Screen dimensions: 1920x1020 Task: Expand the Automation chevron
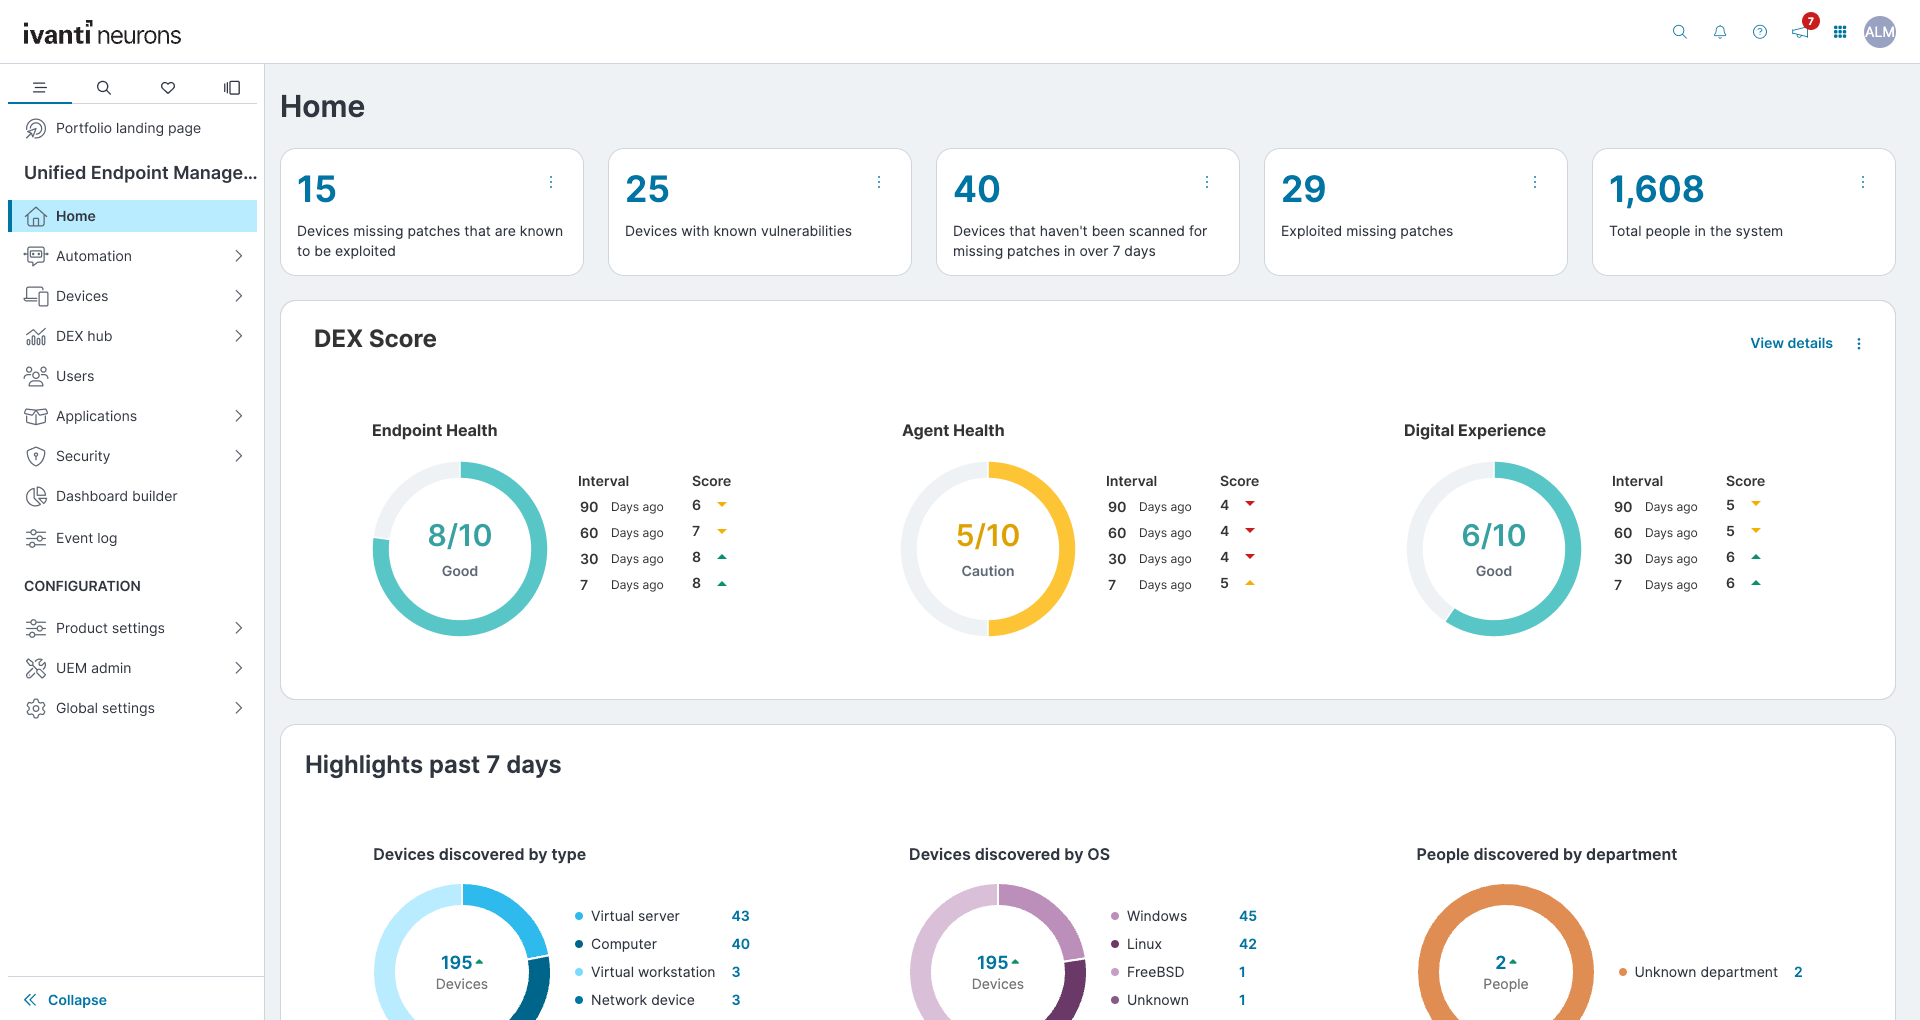click(x=239, y=256)
